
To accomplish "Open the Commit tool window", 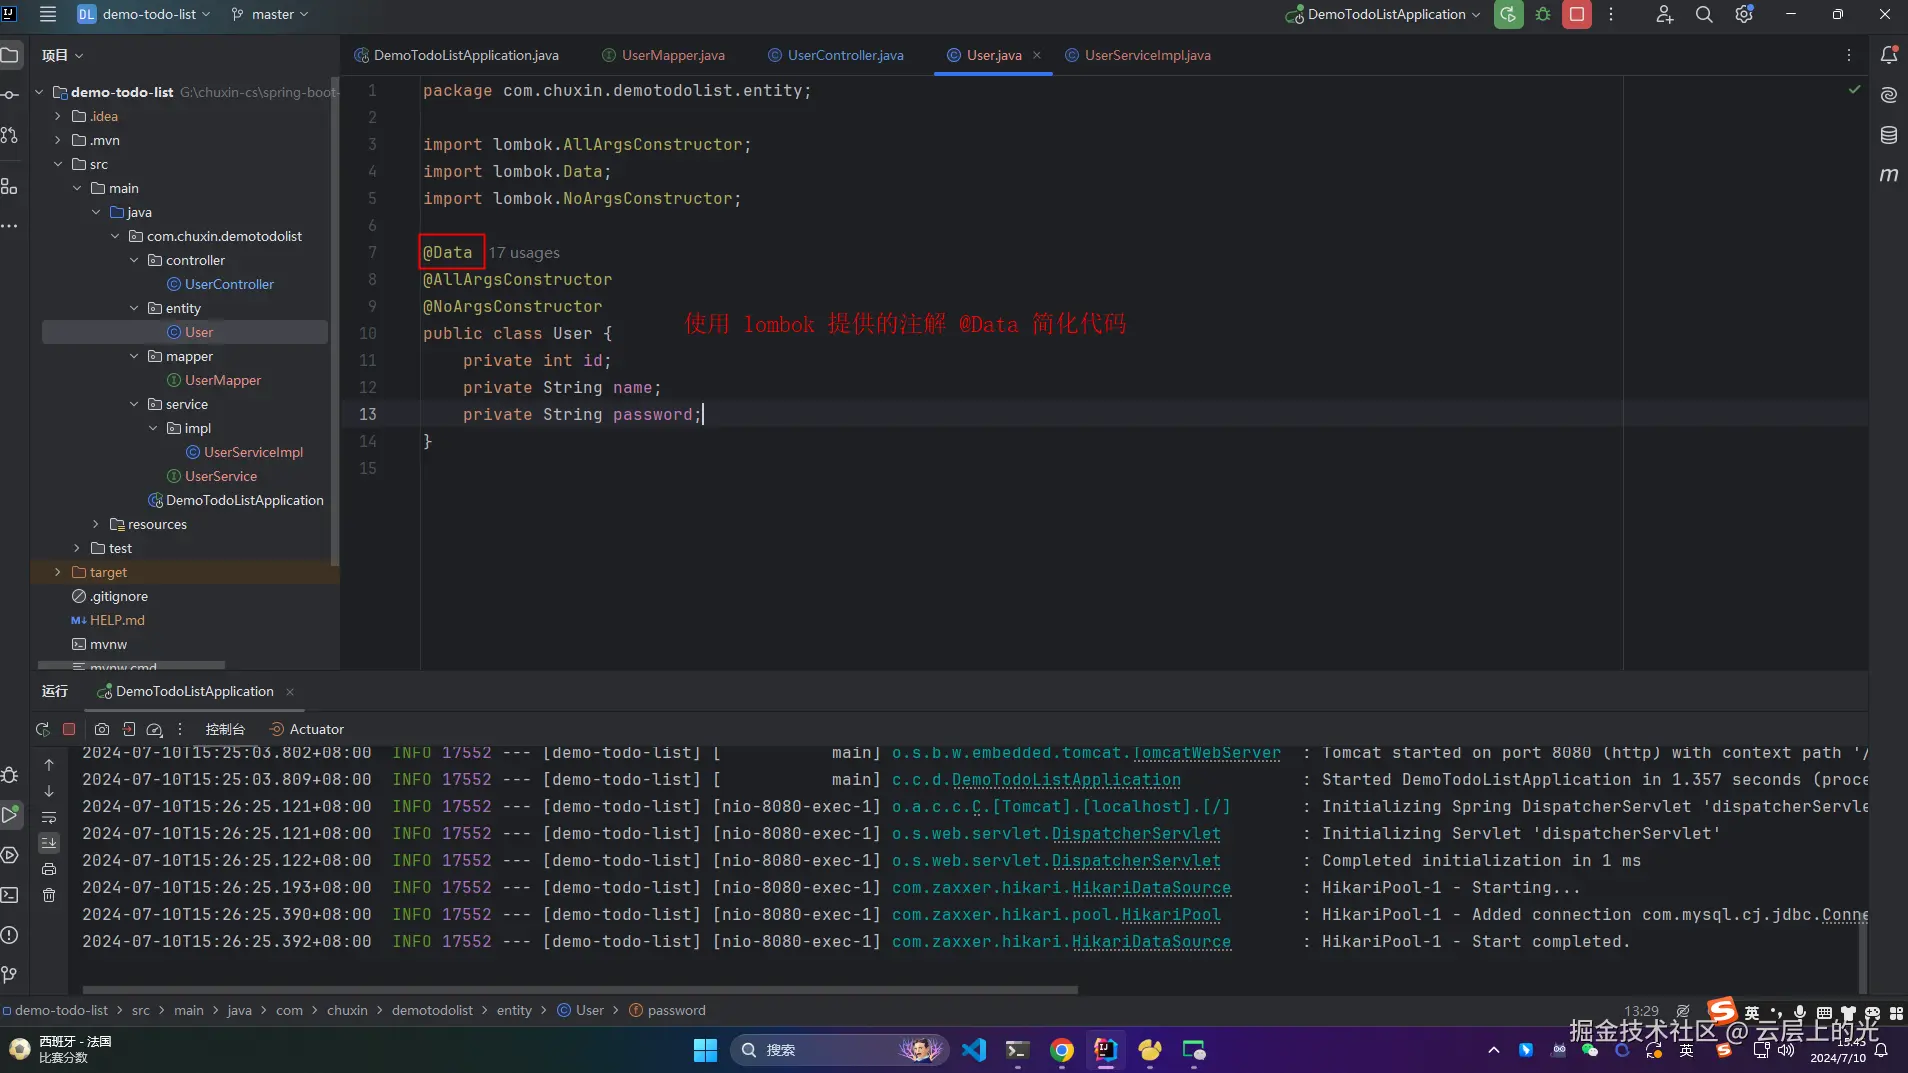I will pos(10,95).
